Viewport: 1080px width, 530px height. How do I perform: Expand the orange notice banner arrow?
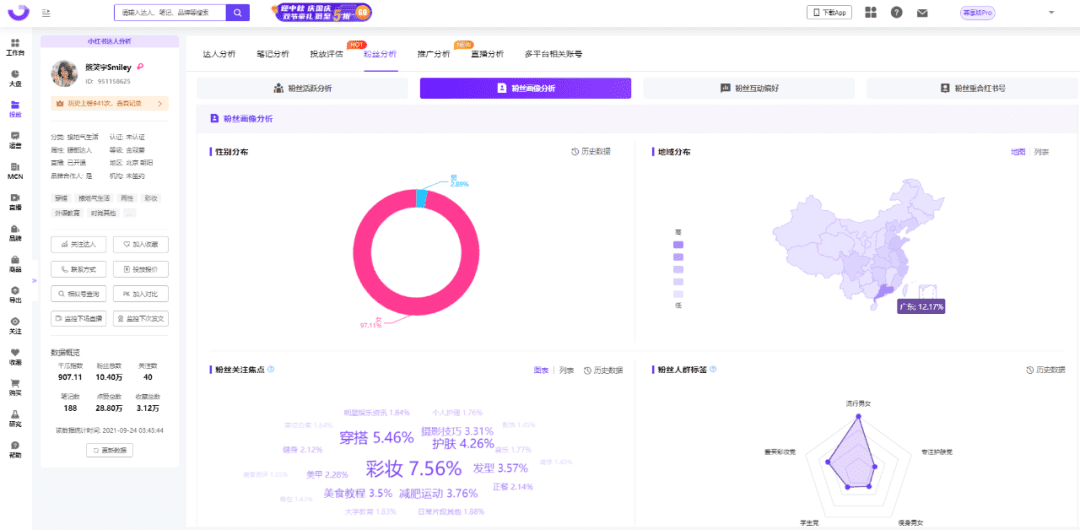pos(159,103)
